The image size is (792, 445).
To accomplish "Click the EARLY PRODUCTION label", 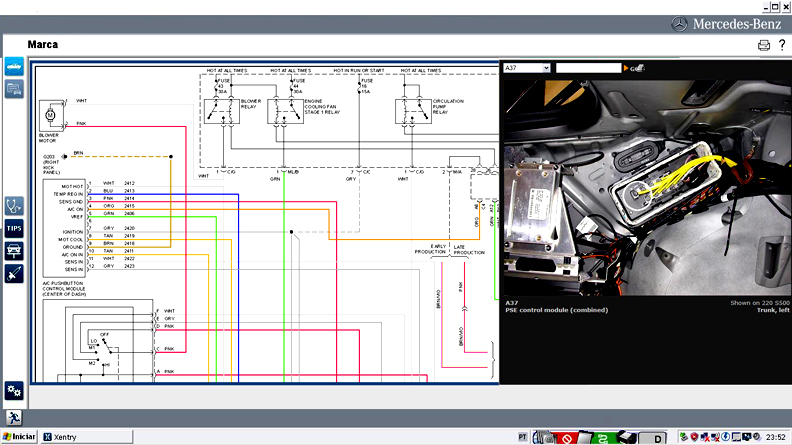I will [431, 249].
